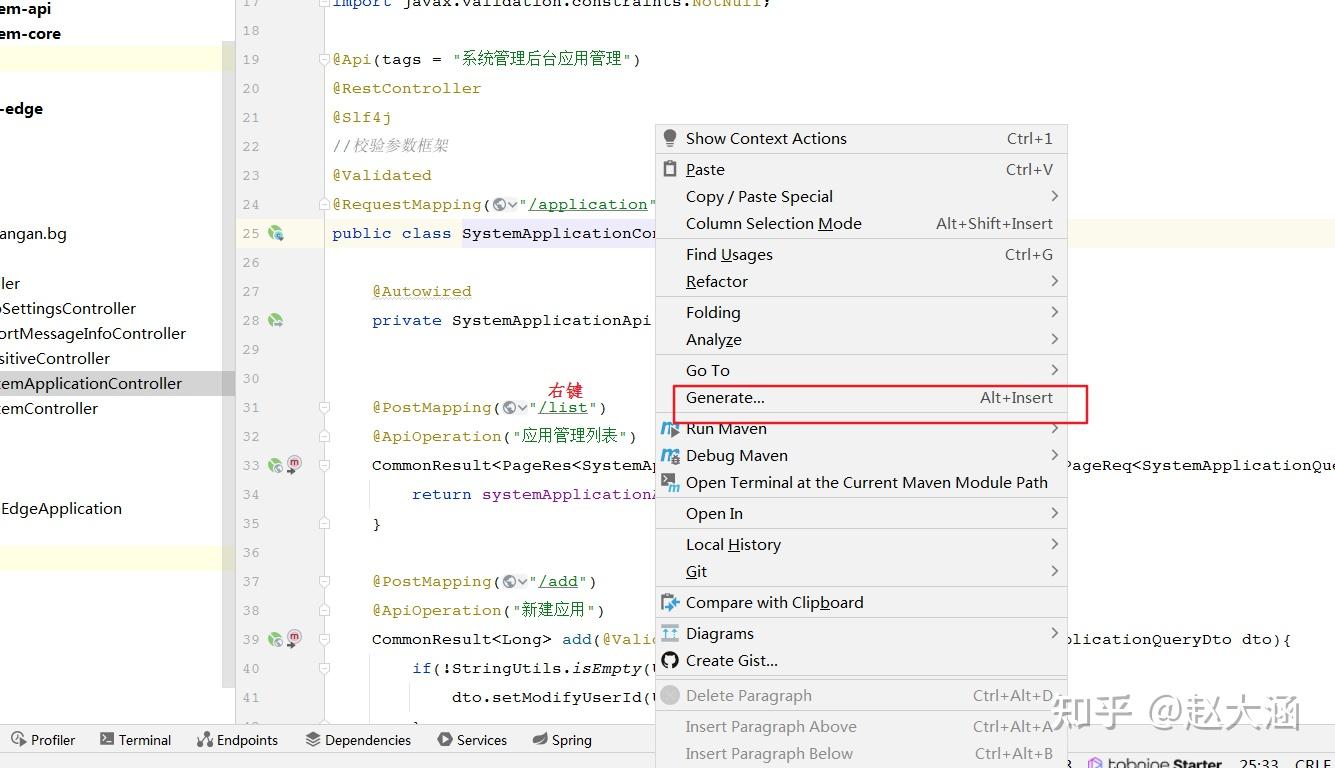Open the Dependencies tool window
This screenshot has height=768, width=1335.
coord(358,740)
